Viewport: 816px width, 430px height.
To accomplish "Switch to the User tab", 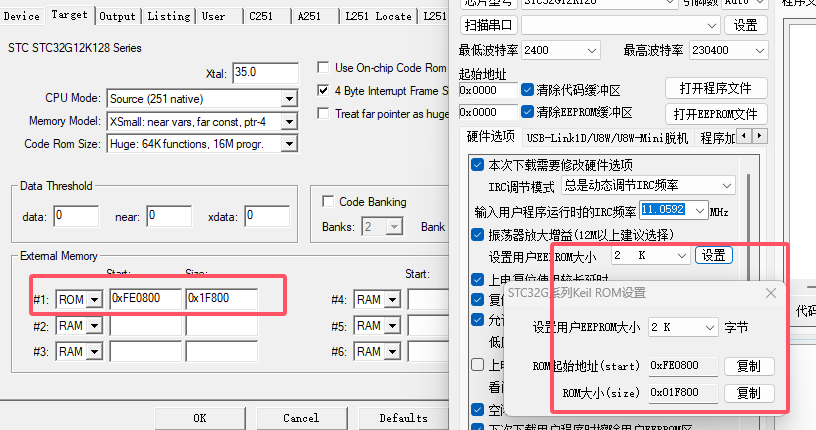I will 213,16.
